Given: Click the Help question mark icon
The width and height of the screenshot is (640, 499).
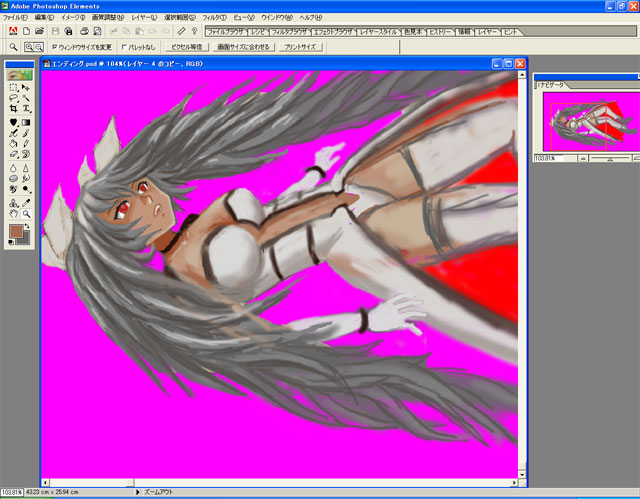Looking at the screenshot, I should [x=194, y=31].
